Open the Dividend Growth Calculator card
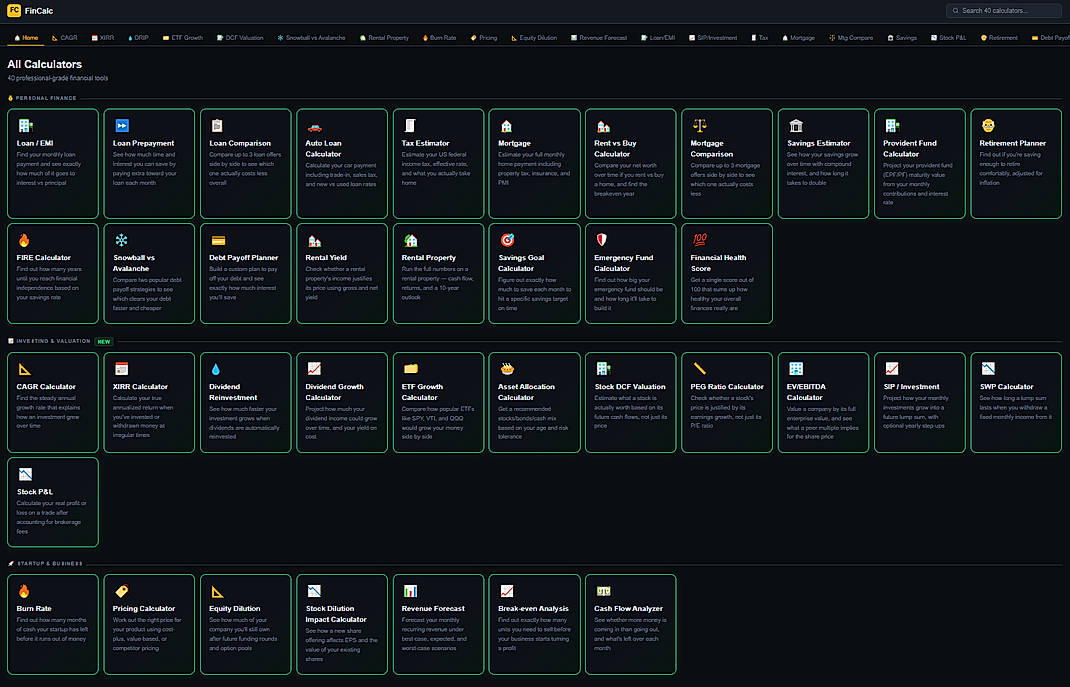The width and height of the screenshot is (1070, 687). 342,403
